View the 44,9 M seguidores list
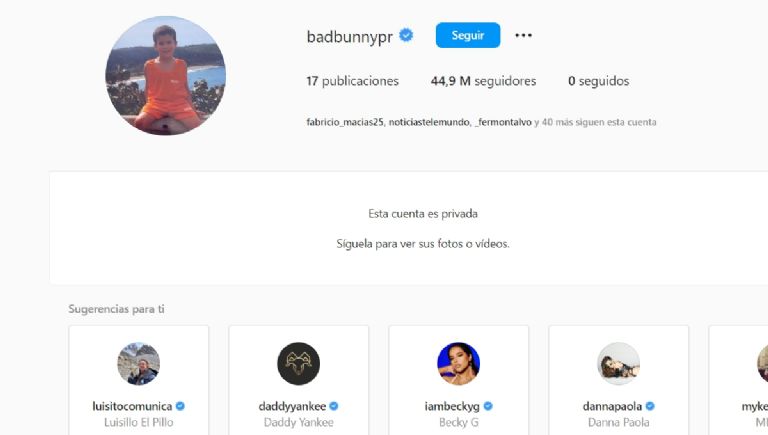The image size is (768, 435). tap(483, 81)
